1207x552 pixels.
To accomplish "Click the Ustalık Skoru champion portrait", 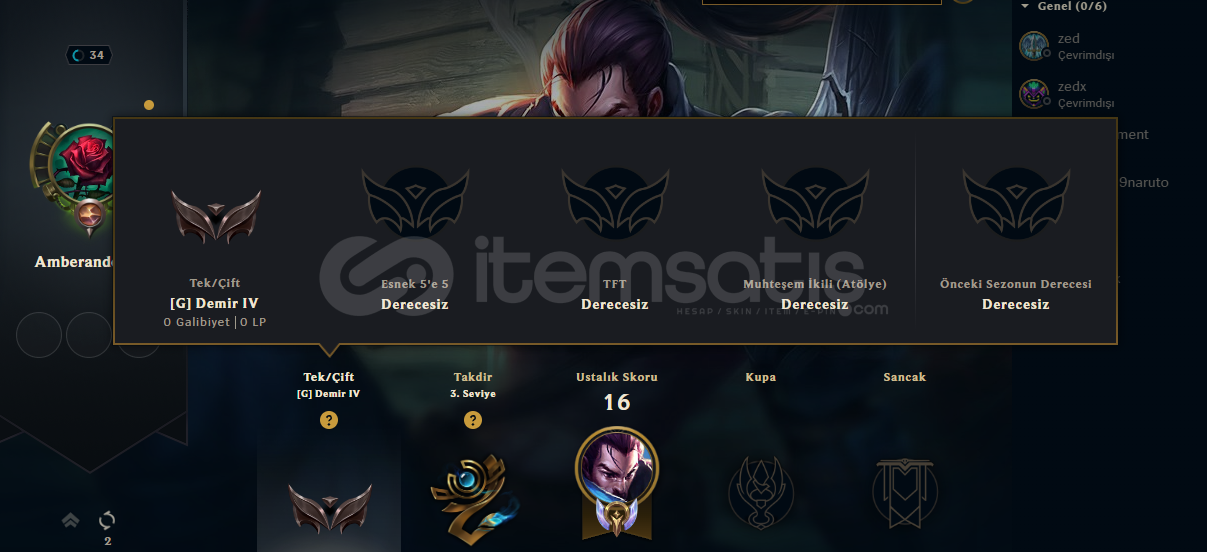I will click(617, 468).
